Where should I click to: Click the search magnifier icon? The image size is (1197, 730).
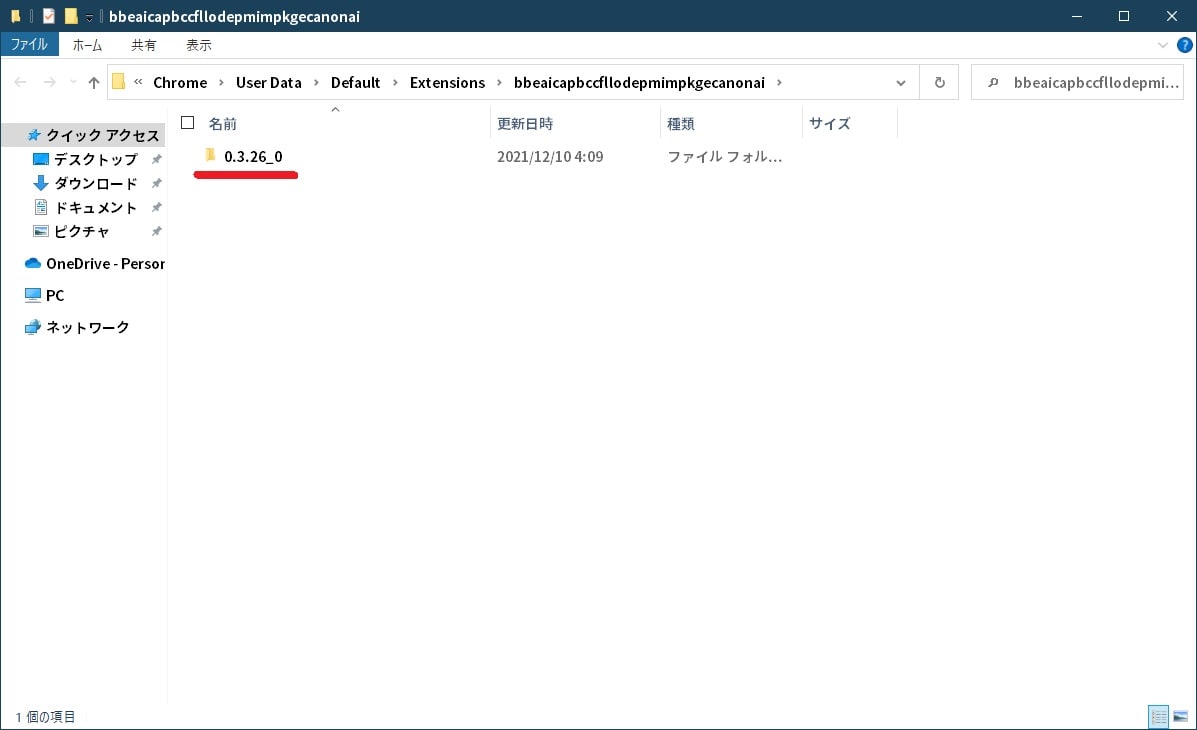[992, 82]
